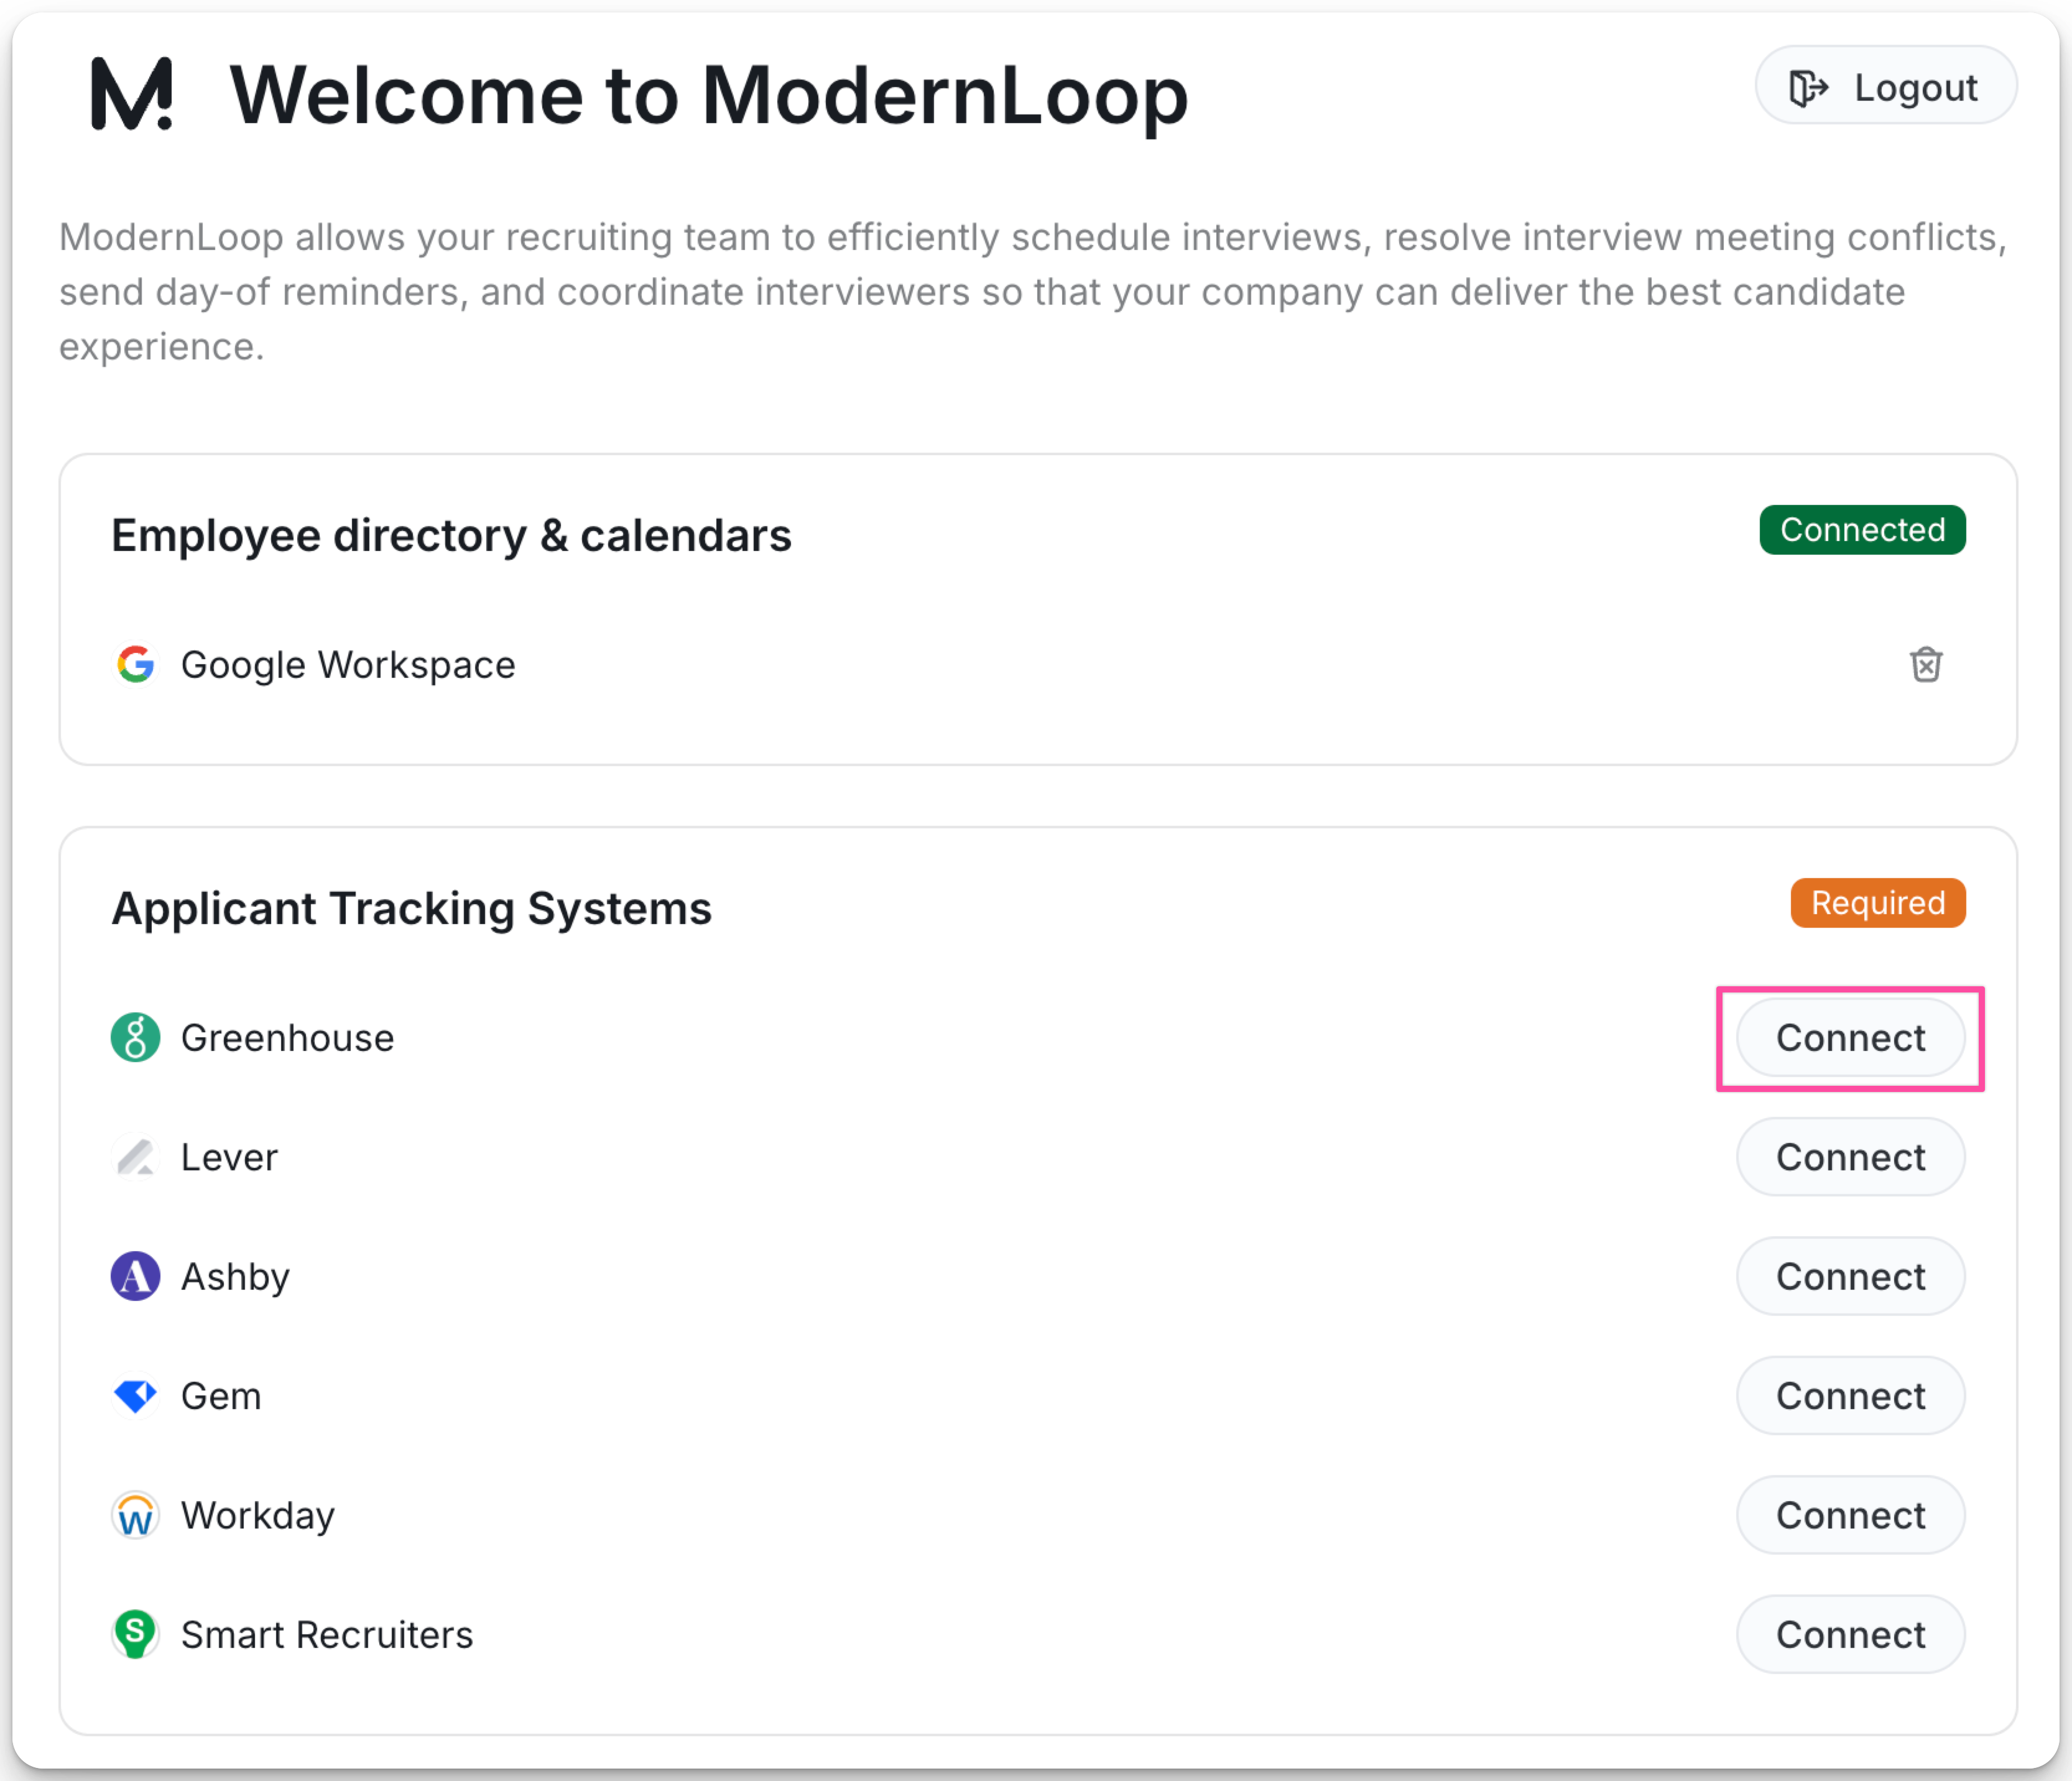
Task: Click the Lever logo icon
Action: coord(136,1157)
